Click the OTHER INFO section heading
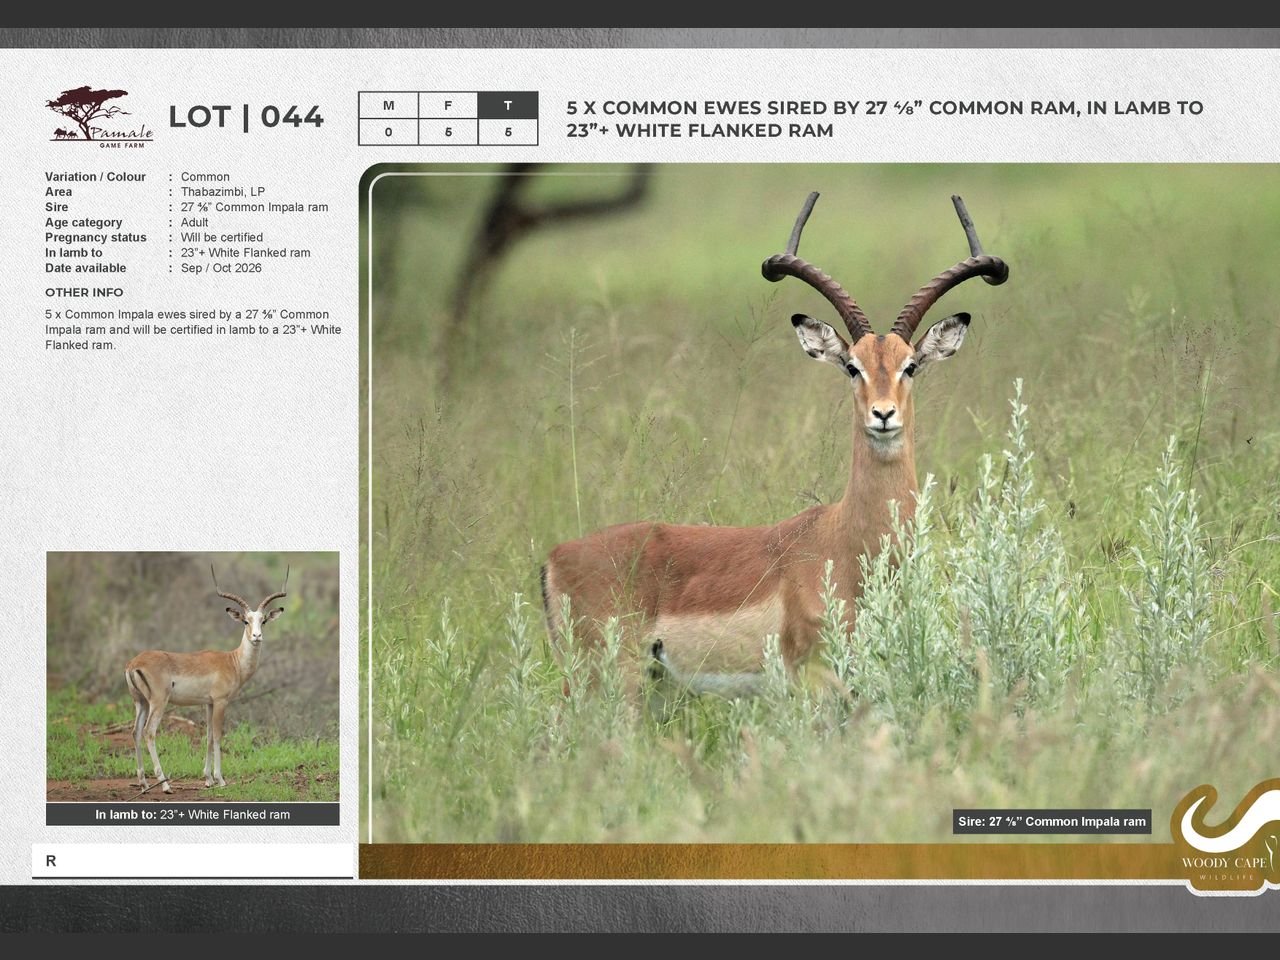Screen dimensions: 1280x960 click(84, 293)
